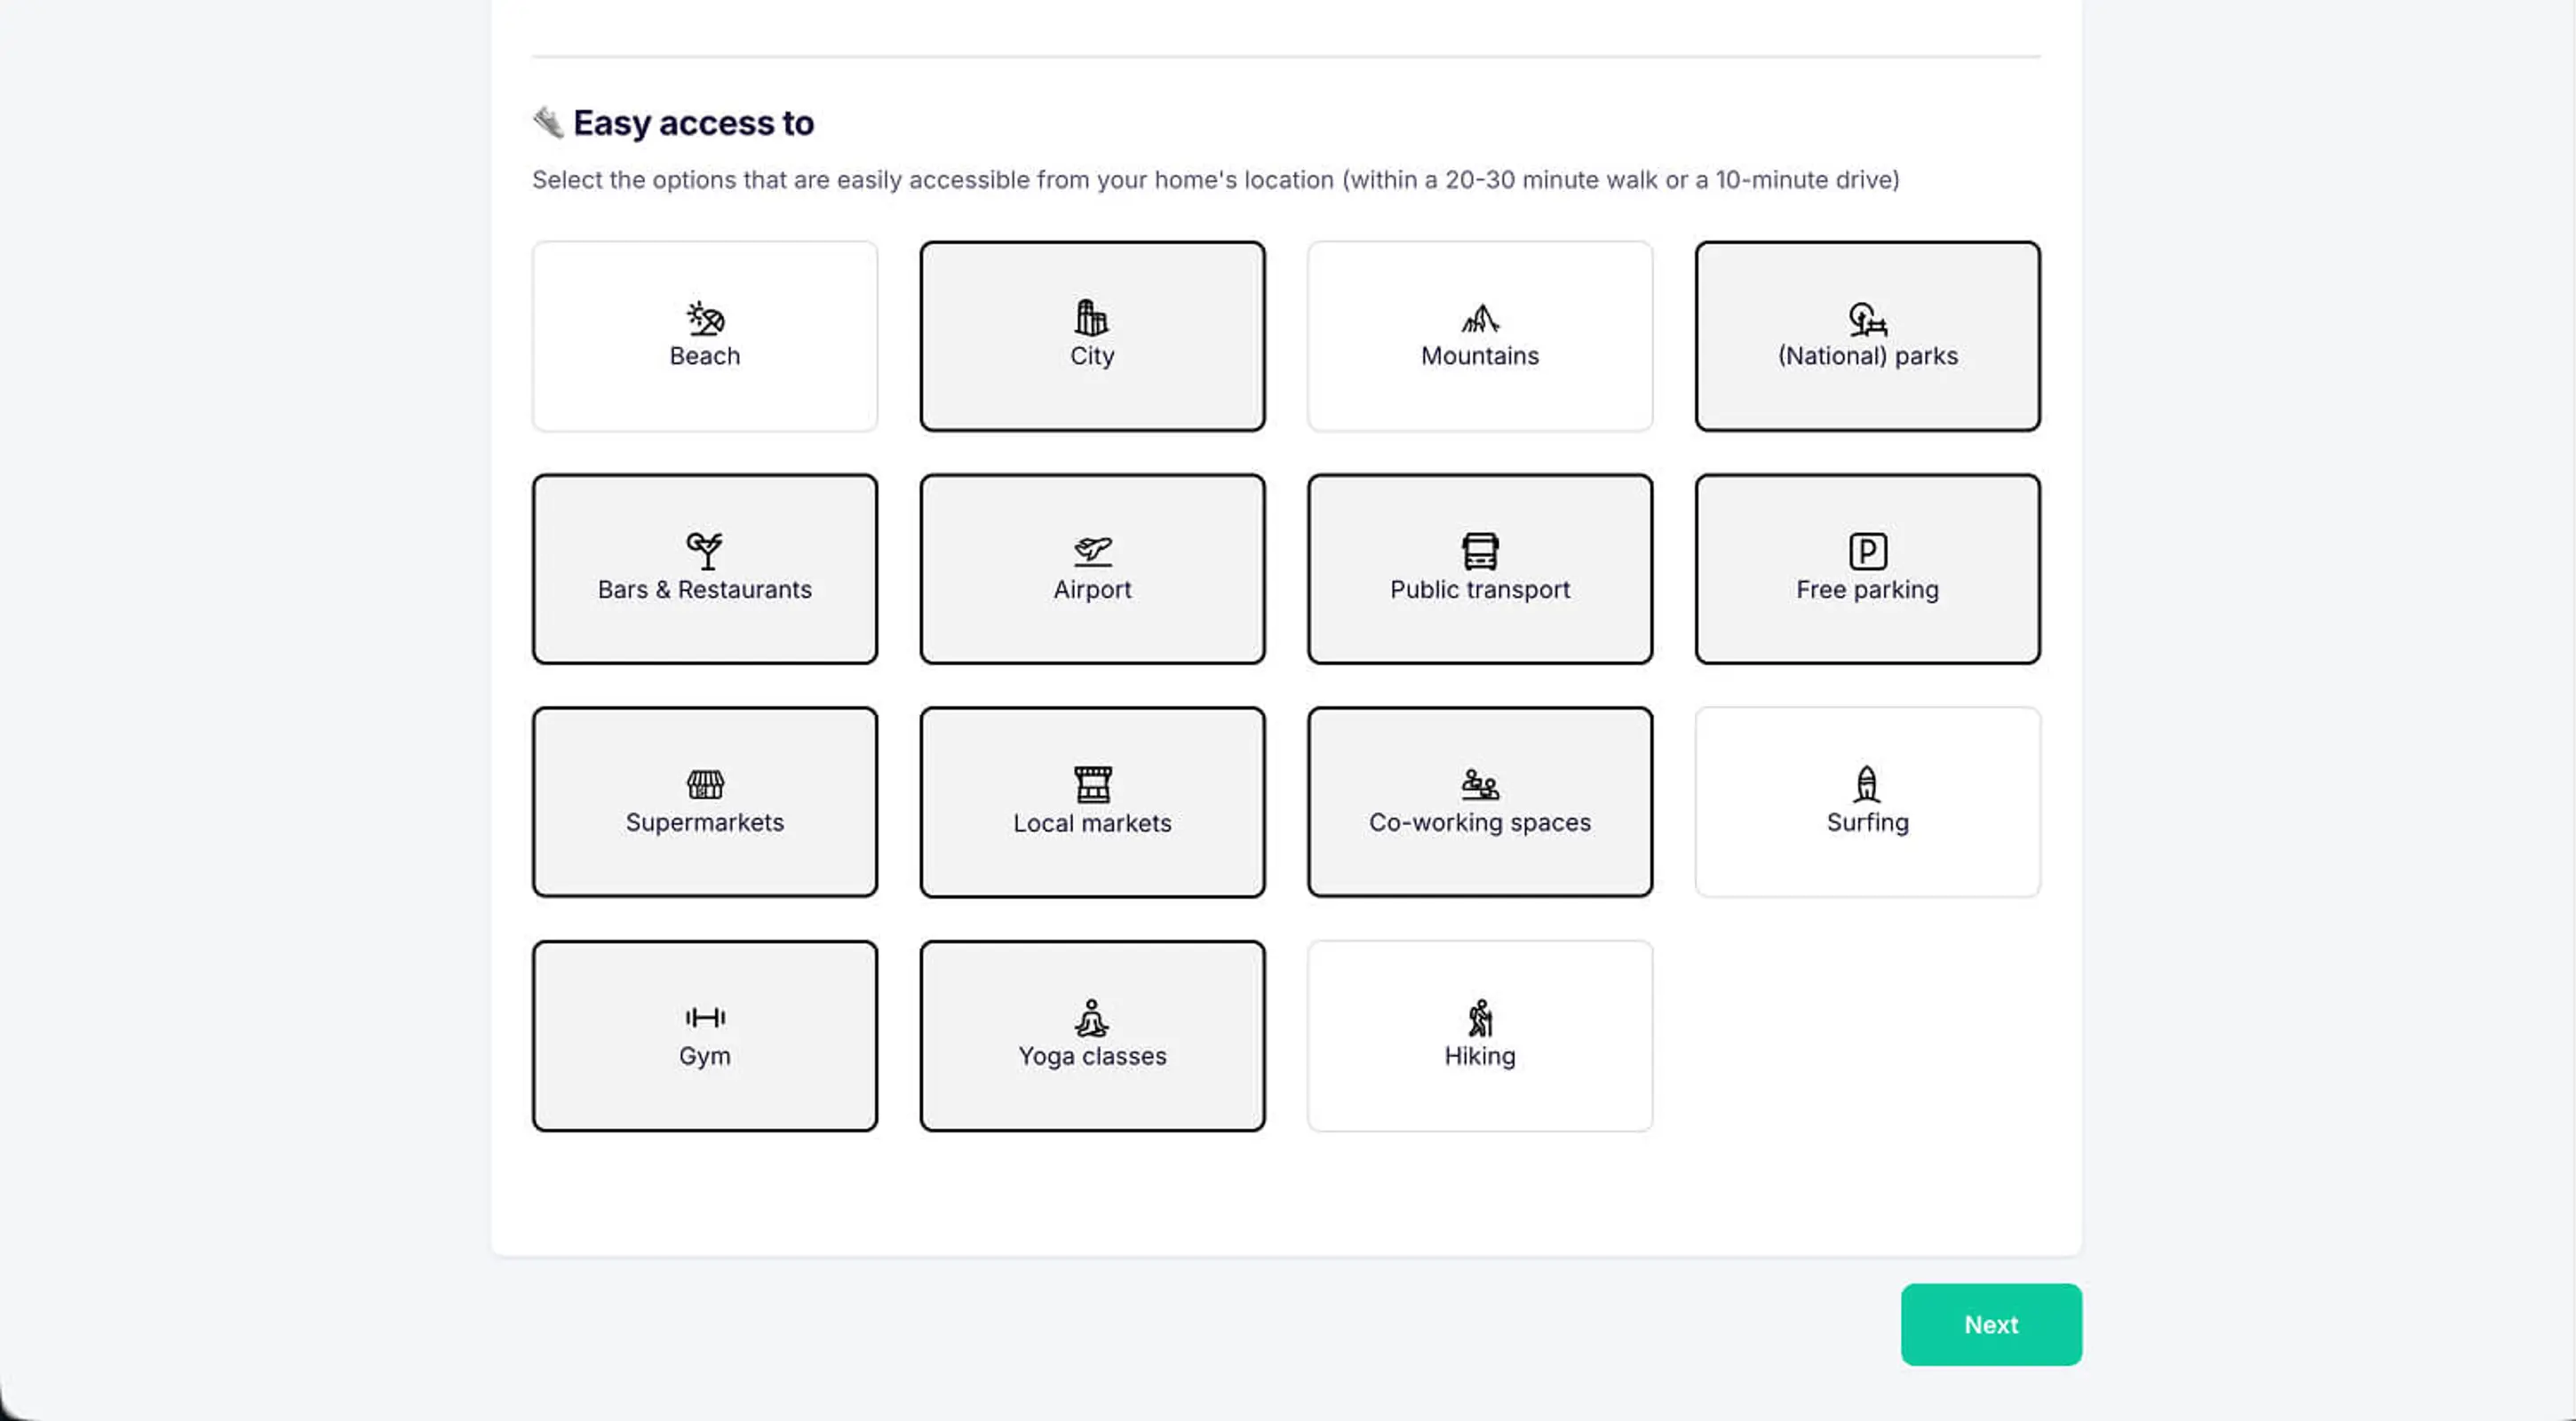Enable the Mountains option label
This screenshot has height=1421, width=2576.
coord(1479,356)
